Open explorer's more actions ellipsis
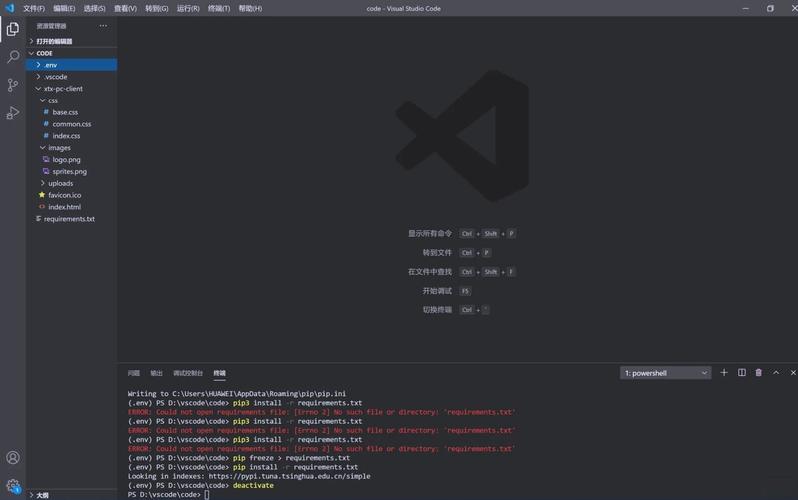 coord(103,26)
